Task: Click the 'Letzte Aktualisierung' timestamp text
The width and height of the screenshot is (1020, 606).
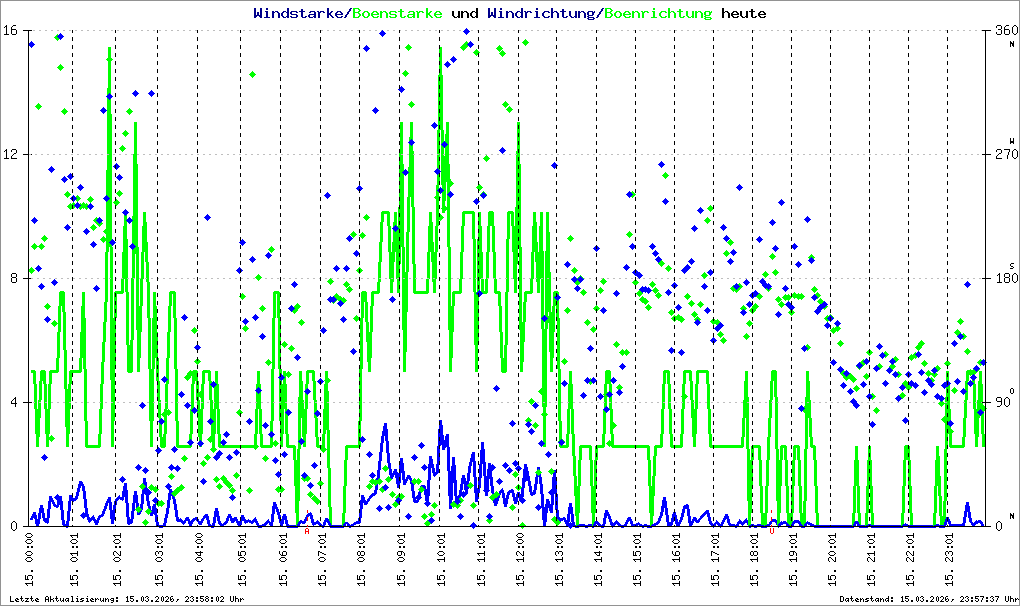Action: click(125, 599)
